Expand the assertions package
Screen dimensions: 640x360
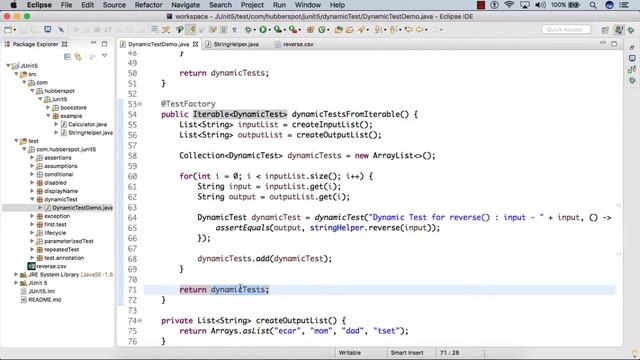(32, 158)
